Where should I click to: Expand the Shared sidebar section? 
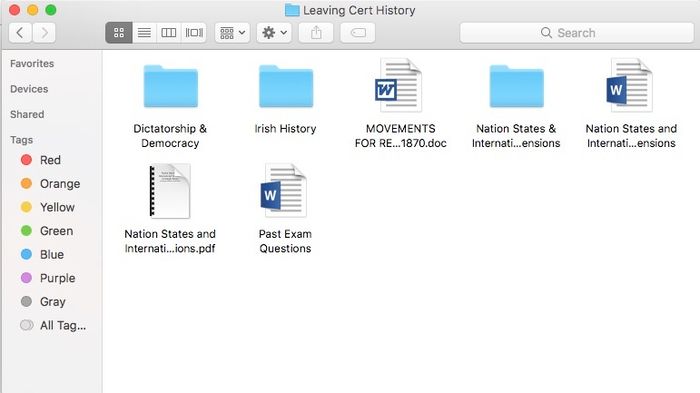point(27,114)
